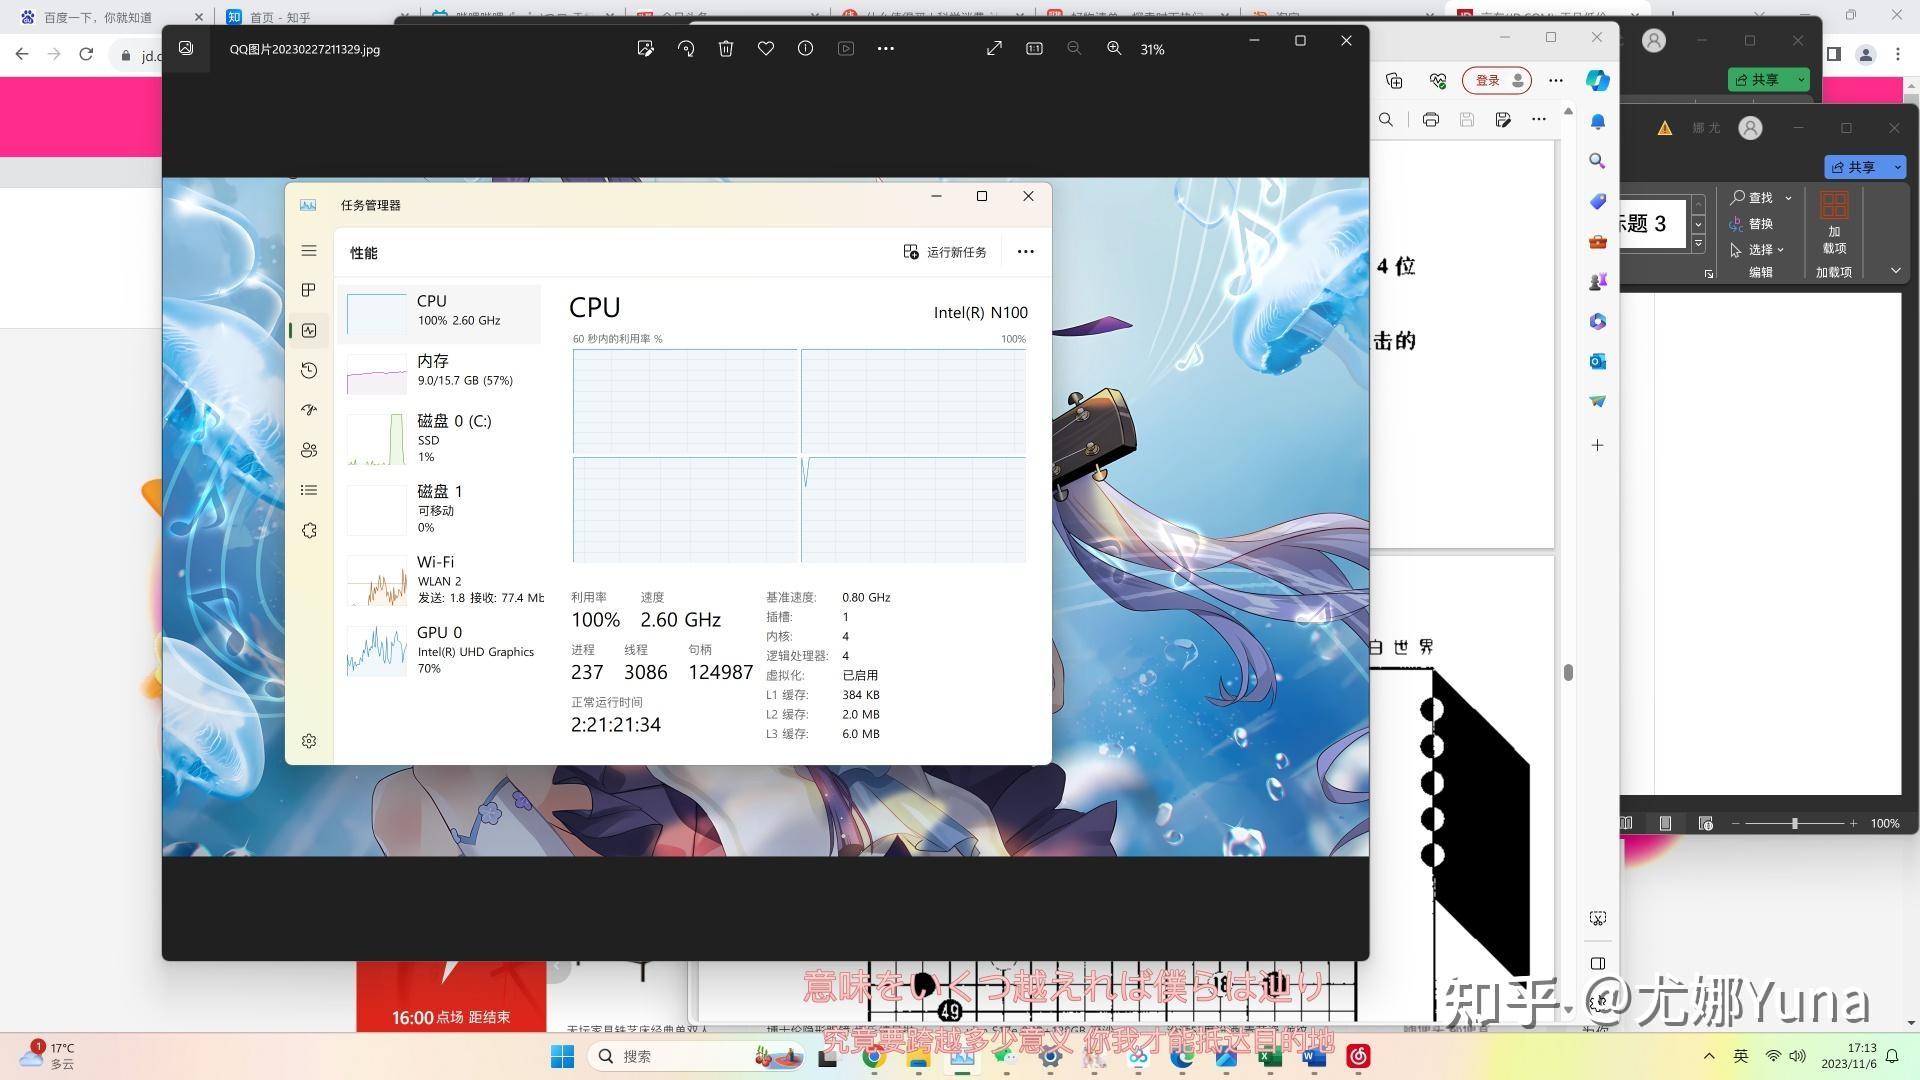Open the Photos See more ellipsis menu
Image resolution: width=1920 pixels, height=1080 pixels.
(x=885, y=48)
